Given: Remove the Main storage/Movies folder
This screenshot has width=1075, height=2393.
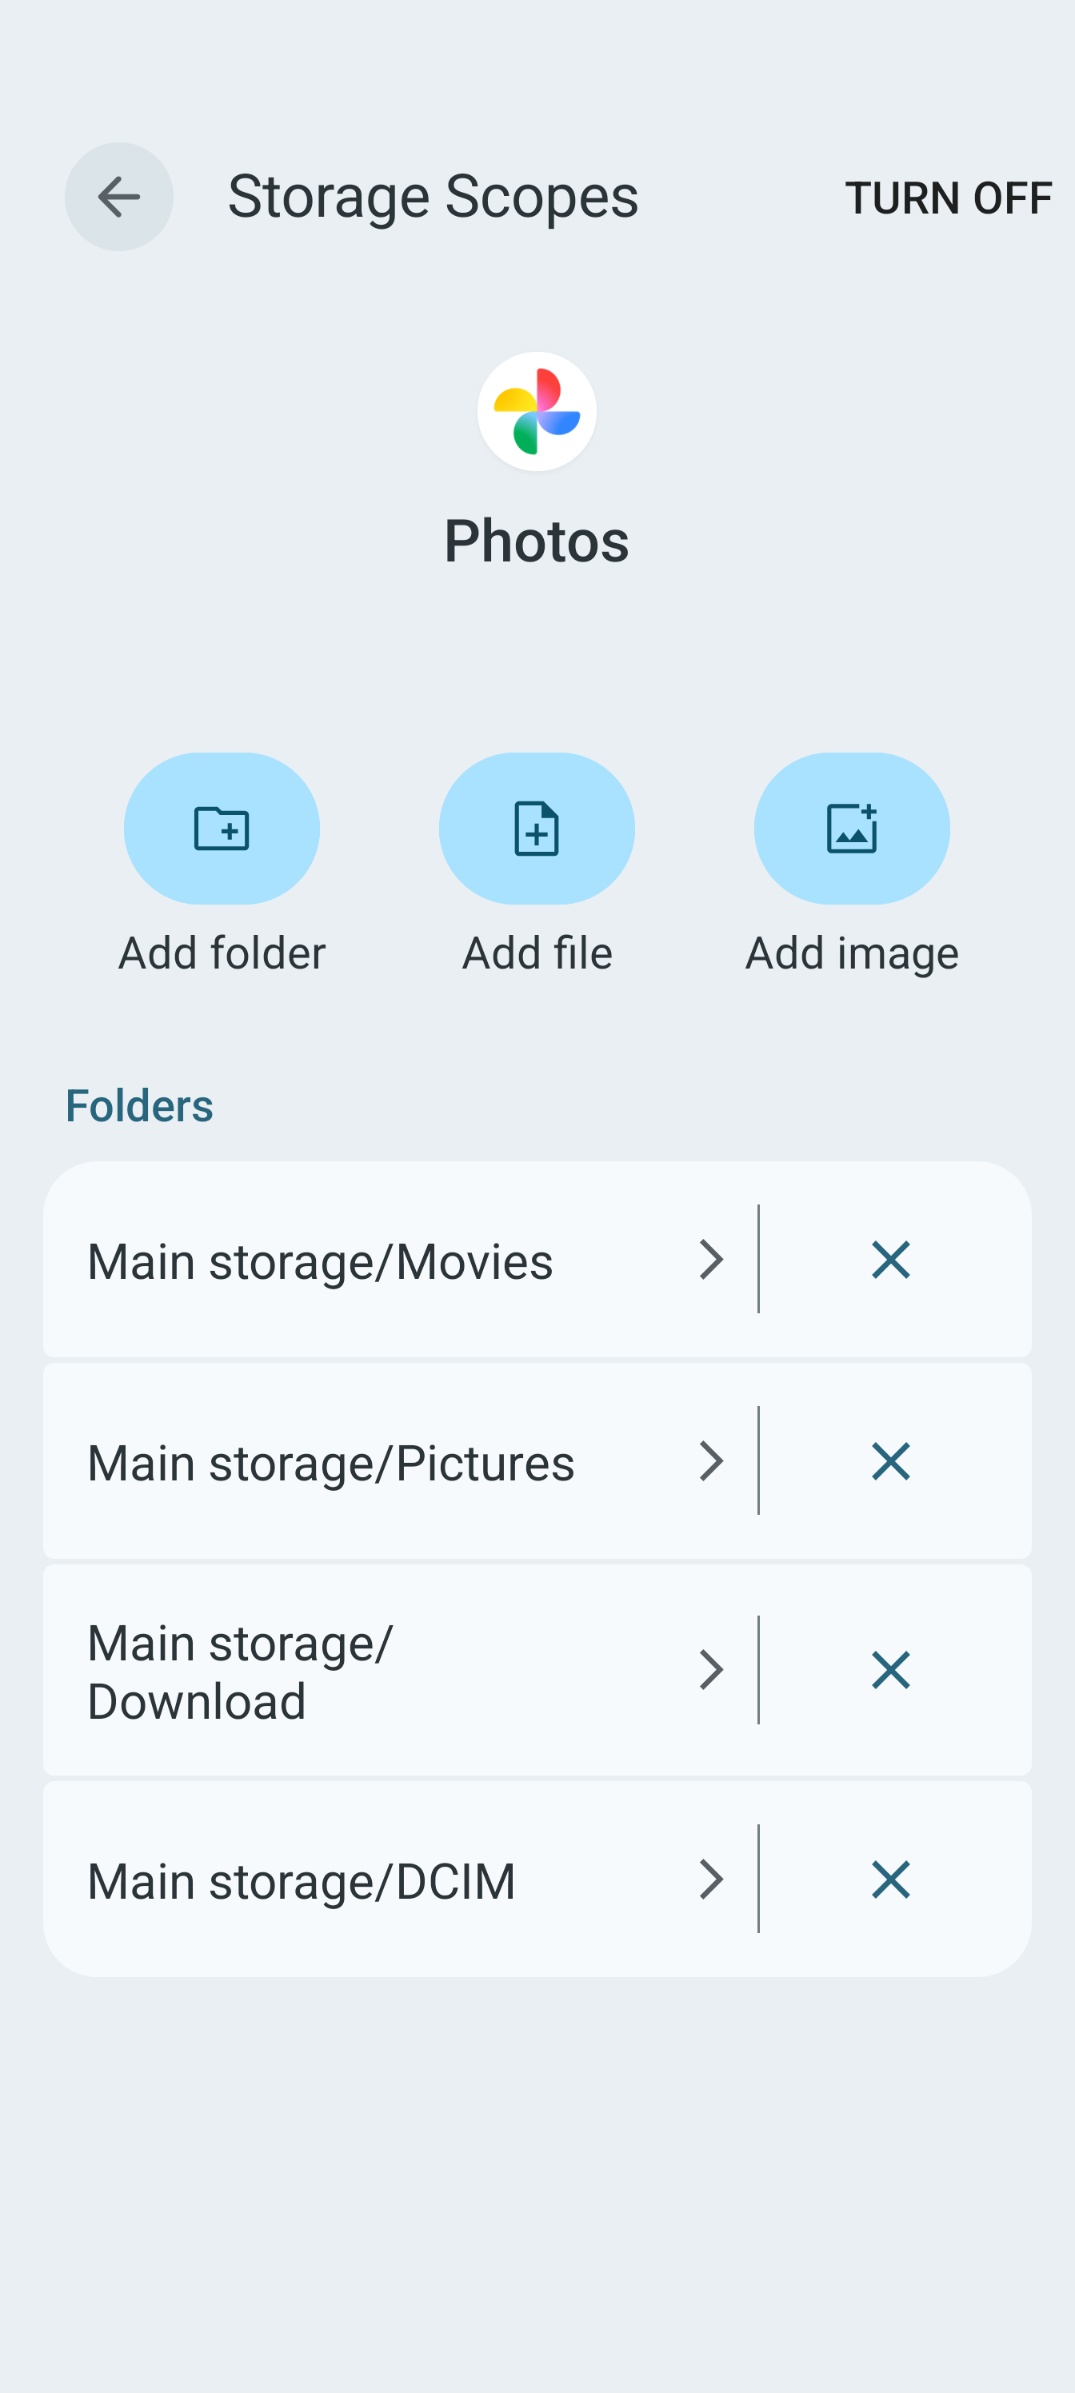Looking at the screenshot, I should click(x=890, y=1260).
